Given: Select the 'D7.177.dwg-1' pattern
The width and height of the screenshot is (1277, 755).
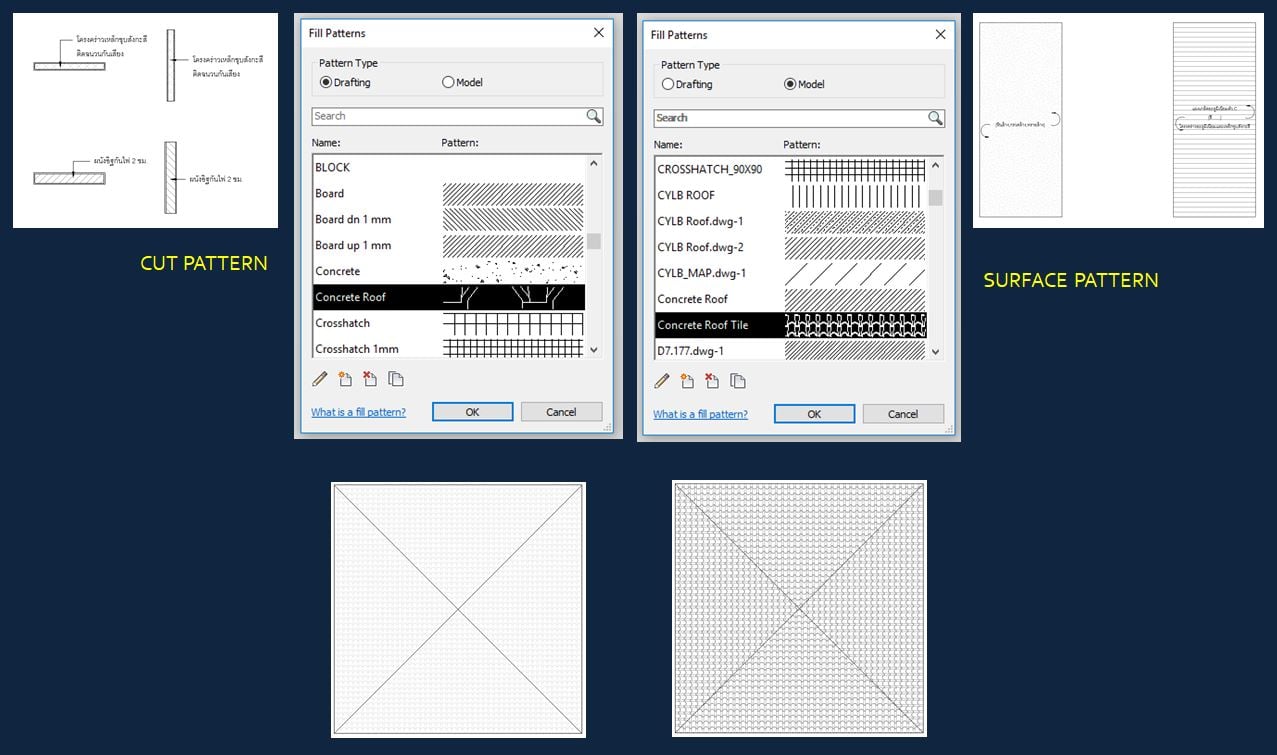Looking at the screenshot, I should 791,350.
